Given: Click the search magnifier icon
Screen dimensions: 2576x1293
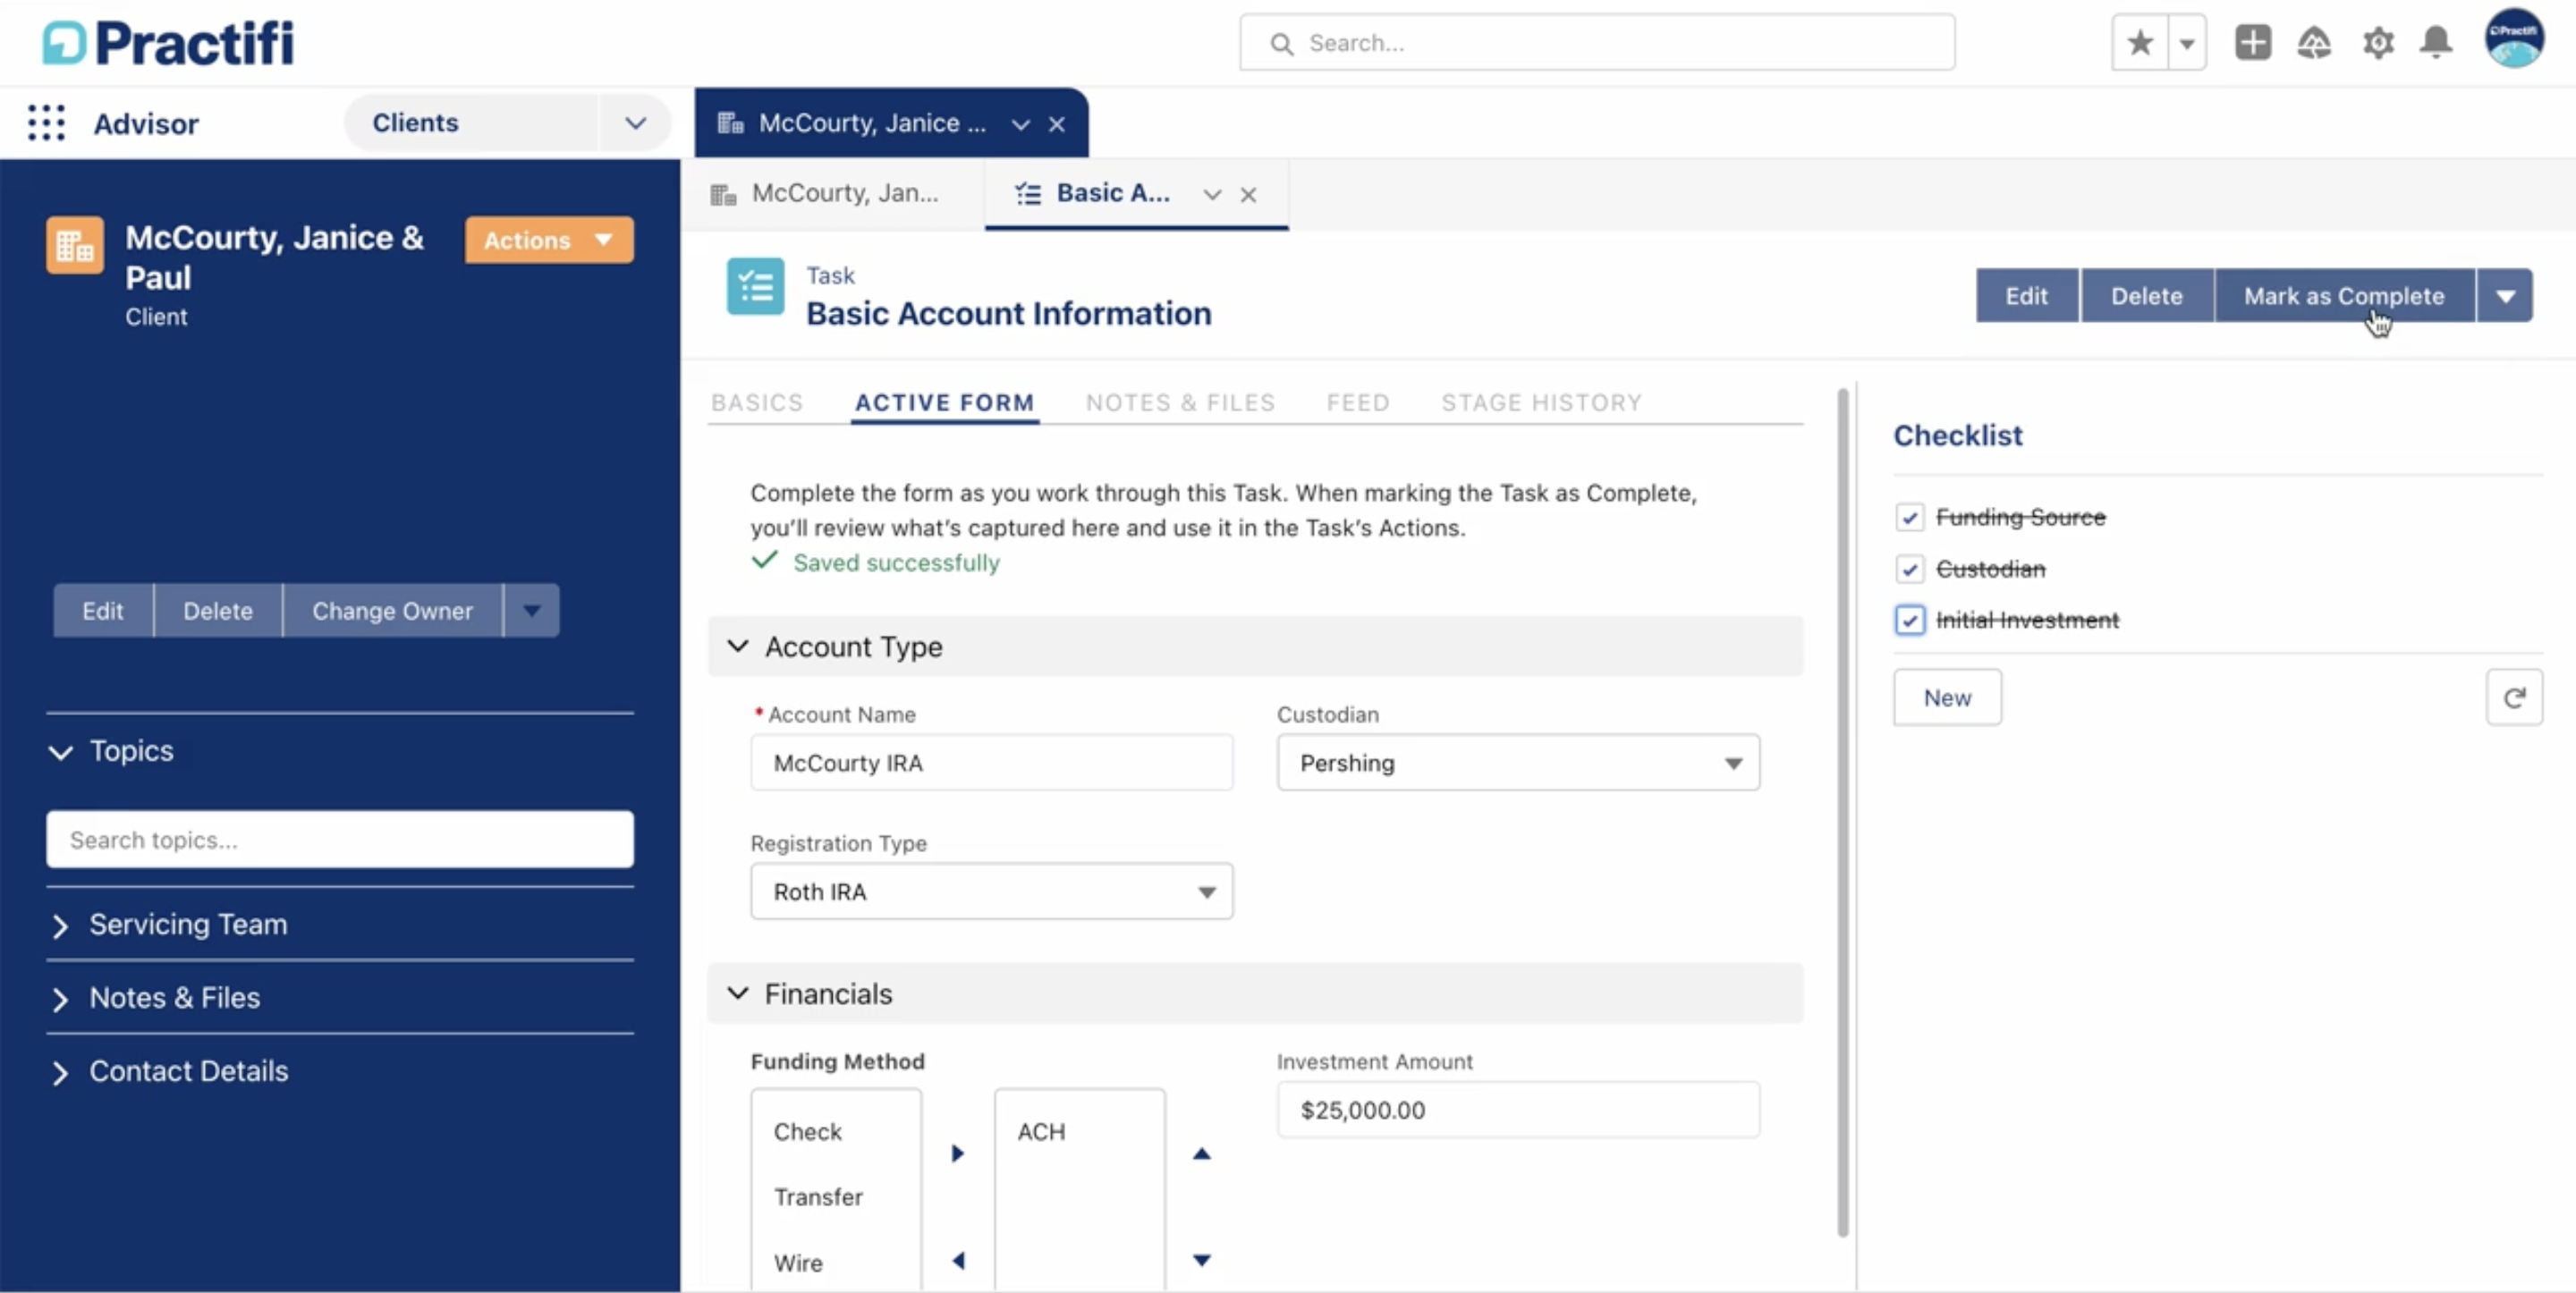Looking at the screenshot, I should coord(1281,43).
